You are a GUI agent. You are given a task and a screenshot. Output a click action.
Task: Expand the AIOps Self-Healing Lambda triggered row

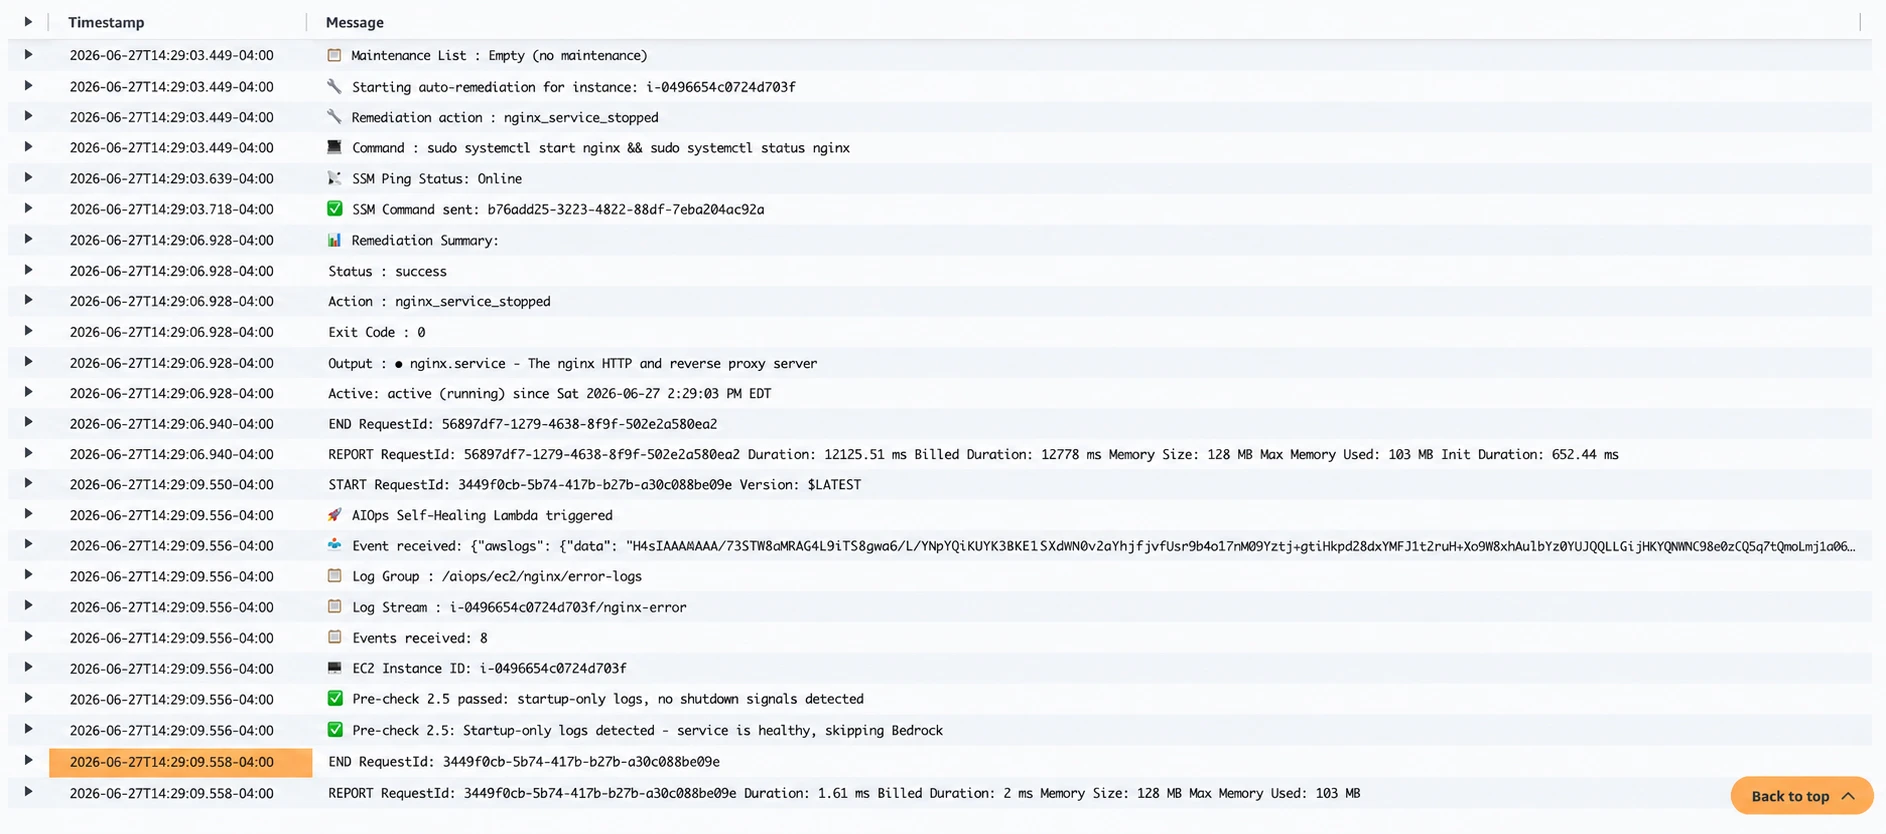pos(28,514)
